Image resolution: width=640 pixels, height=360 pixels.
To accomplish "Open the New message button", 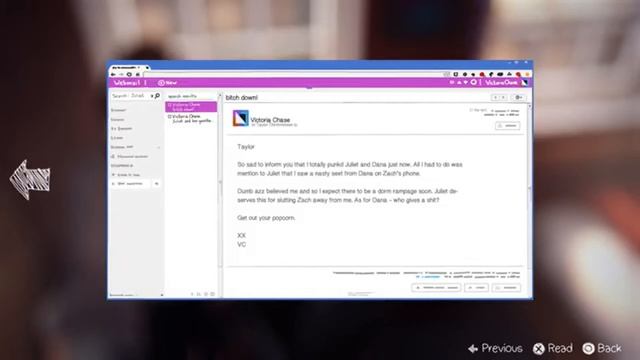I will (x=167, y=82).
